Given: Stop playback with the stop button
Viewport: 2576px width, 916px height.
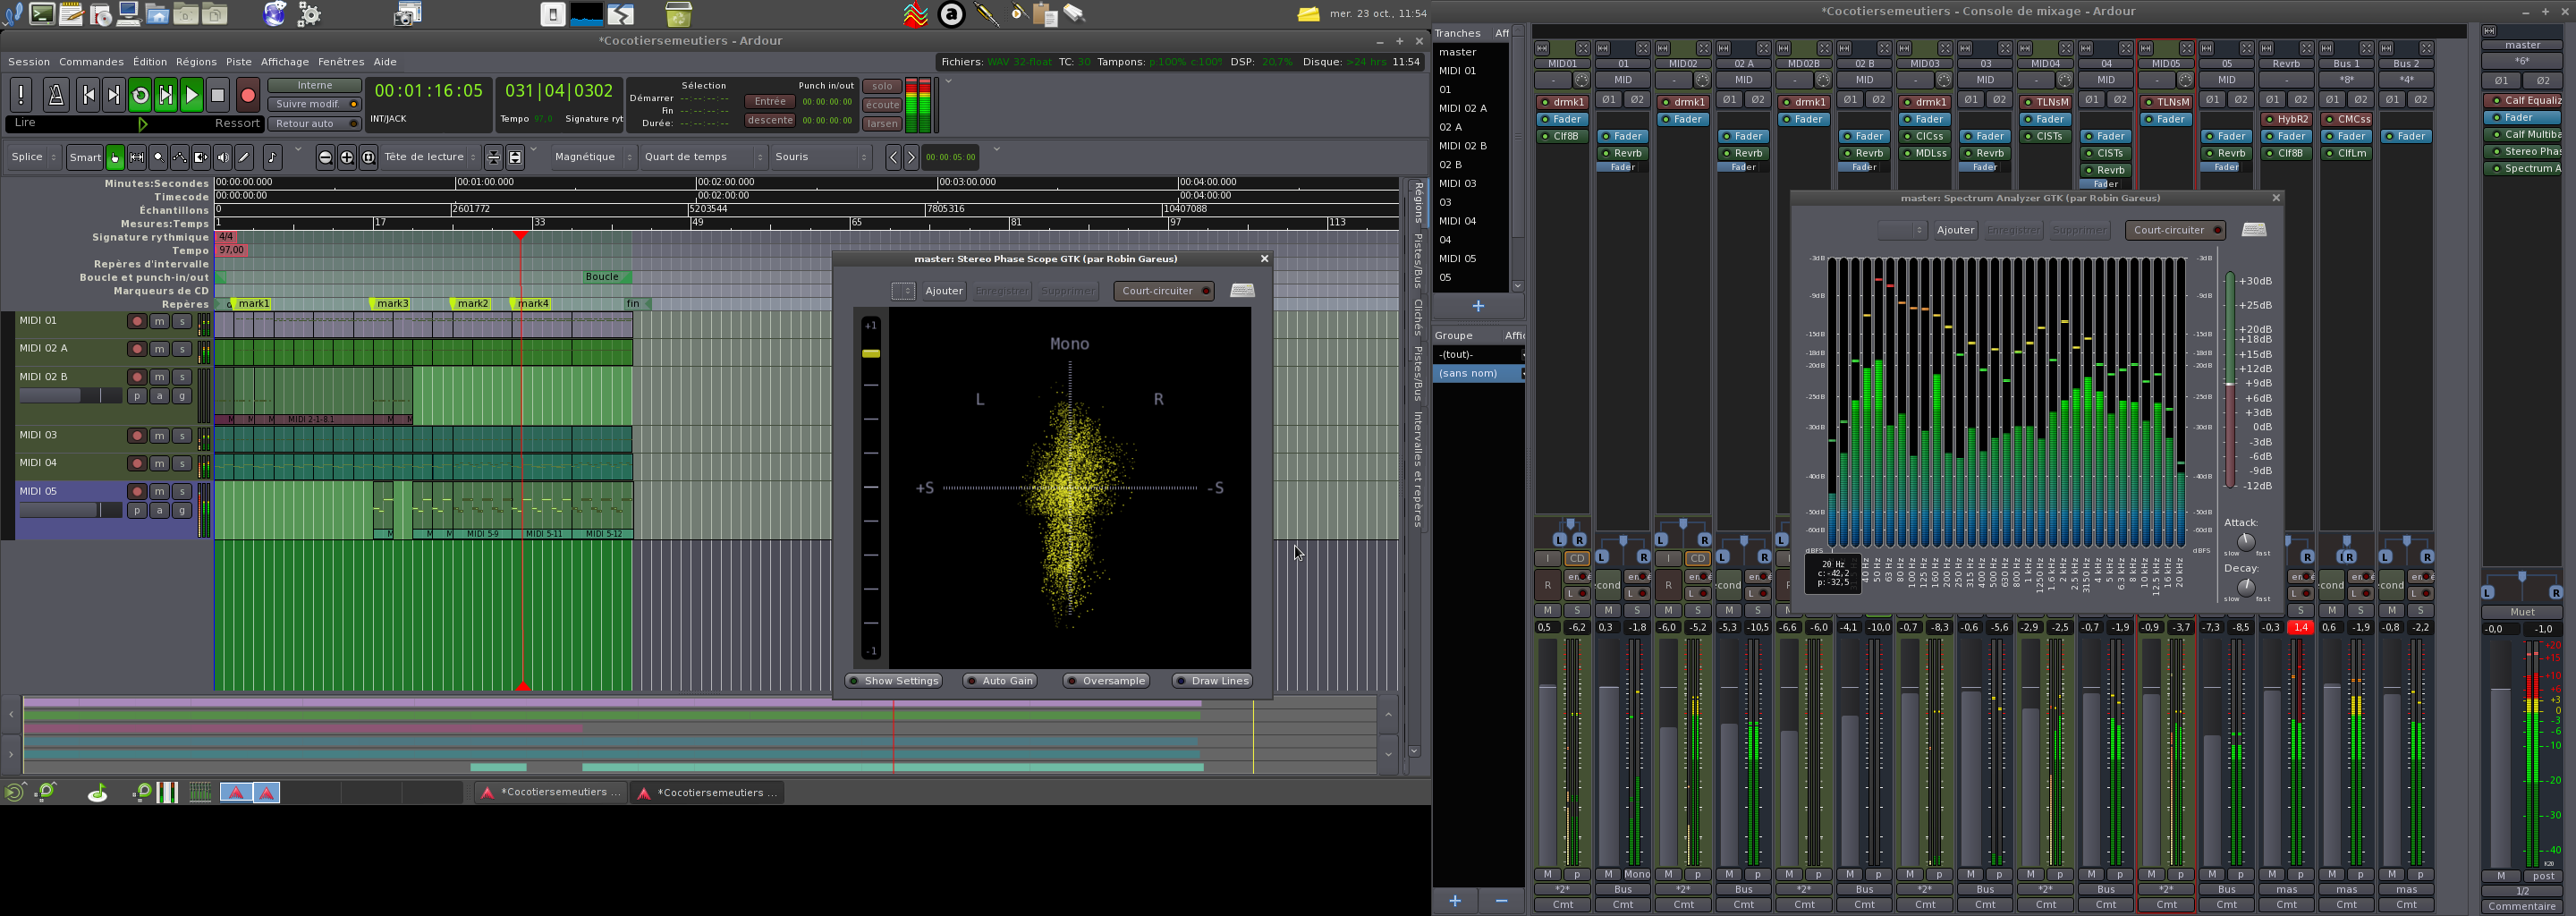Looking at the screenshot, I should (218, 96).
